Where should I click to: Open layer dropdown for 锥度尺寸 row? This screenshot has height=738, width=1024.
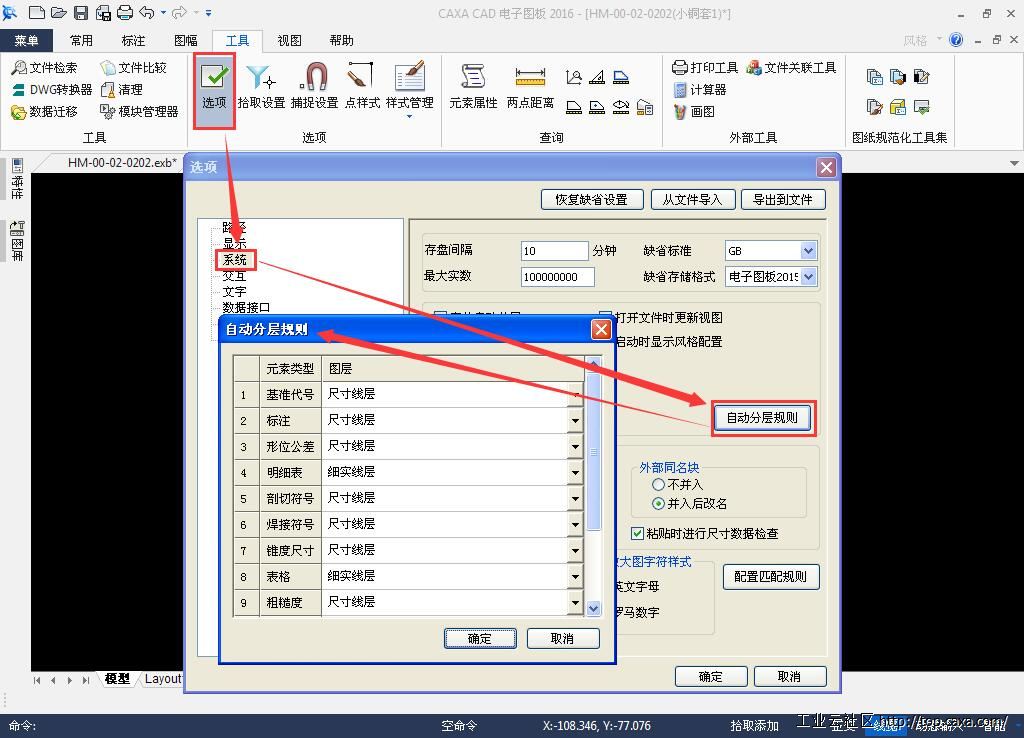(575, 551)
